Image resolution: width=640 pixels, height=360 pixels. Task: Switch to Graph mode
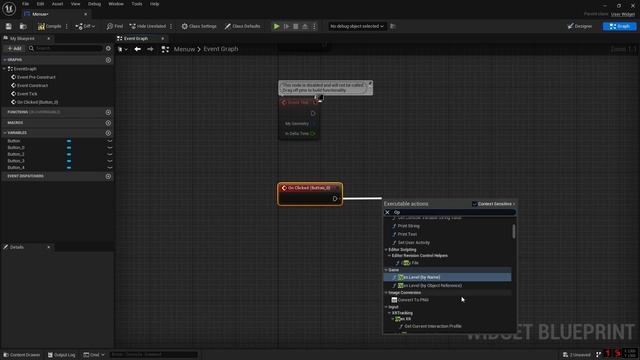(x=619, y=26)
